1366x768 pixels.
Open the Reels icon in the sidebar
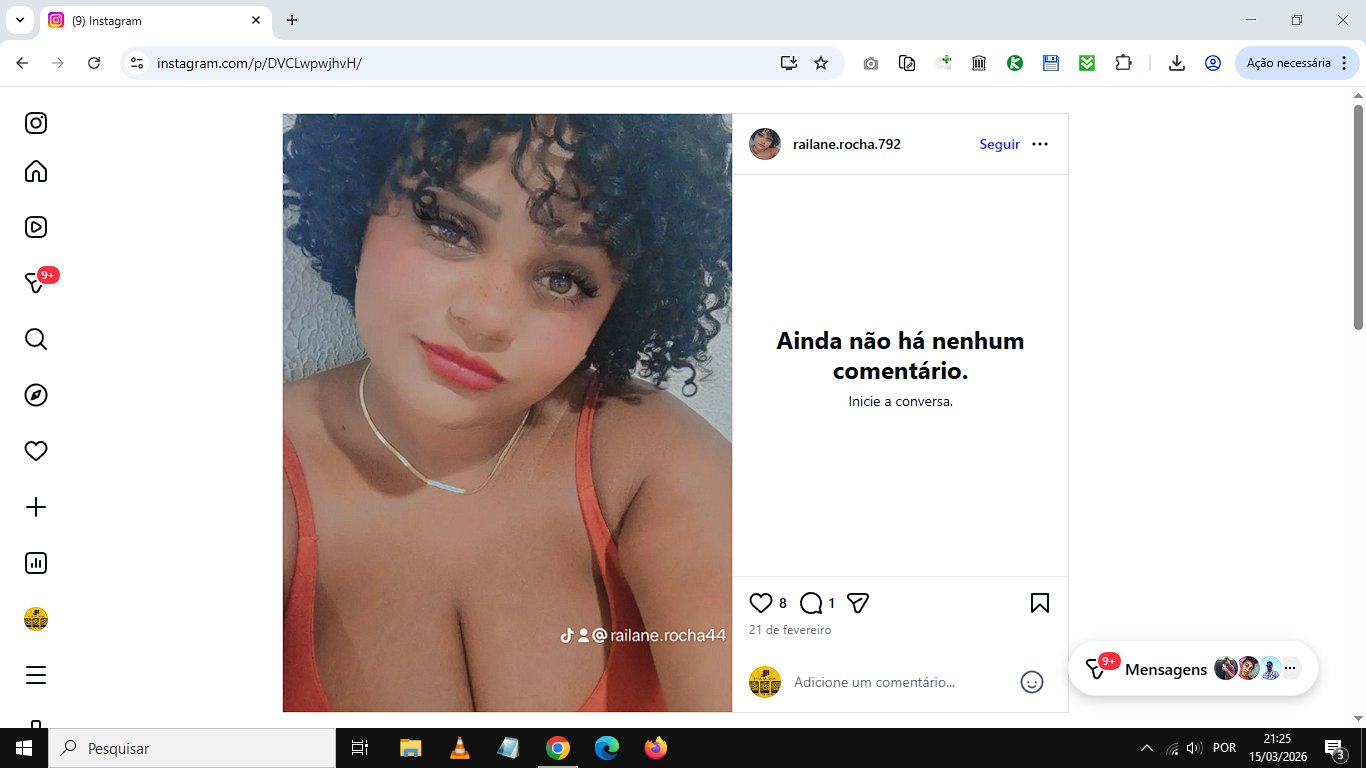click(36, 227)
